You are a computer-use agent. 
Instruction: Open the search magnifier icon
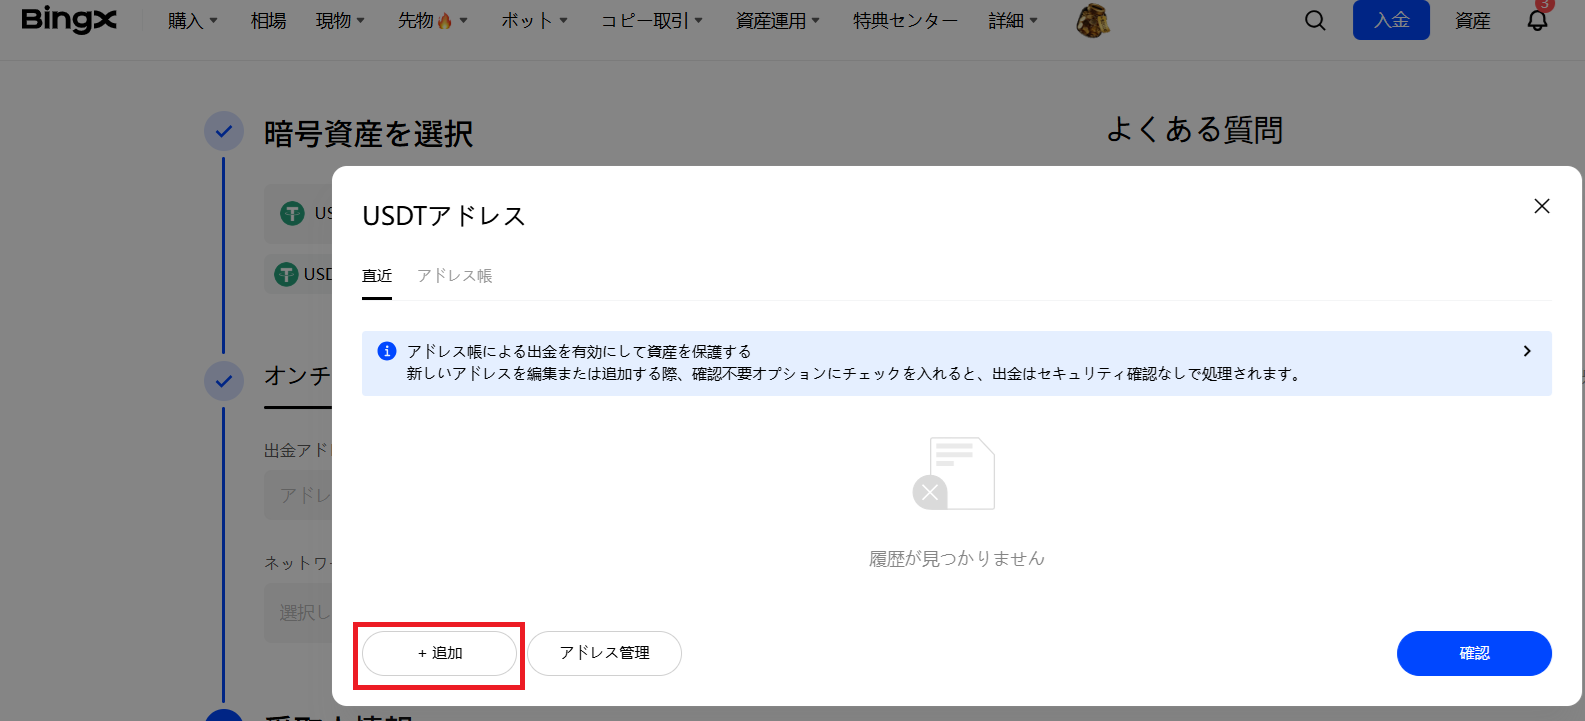pos(1315,21)
